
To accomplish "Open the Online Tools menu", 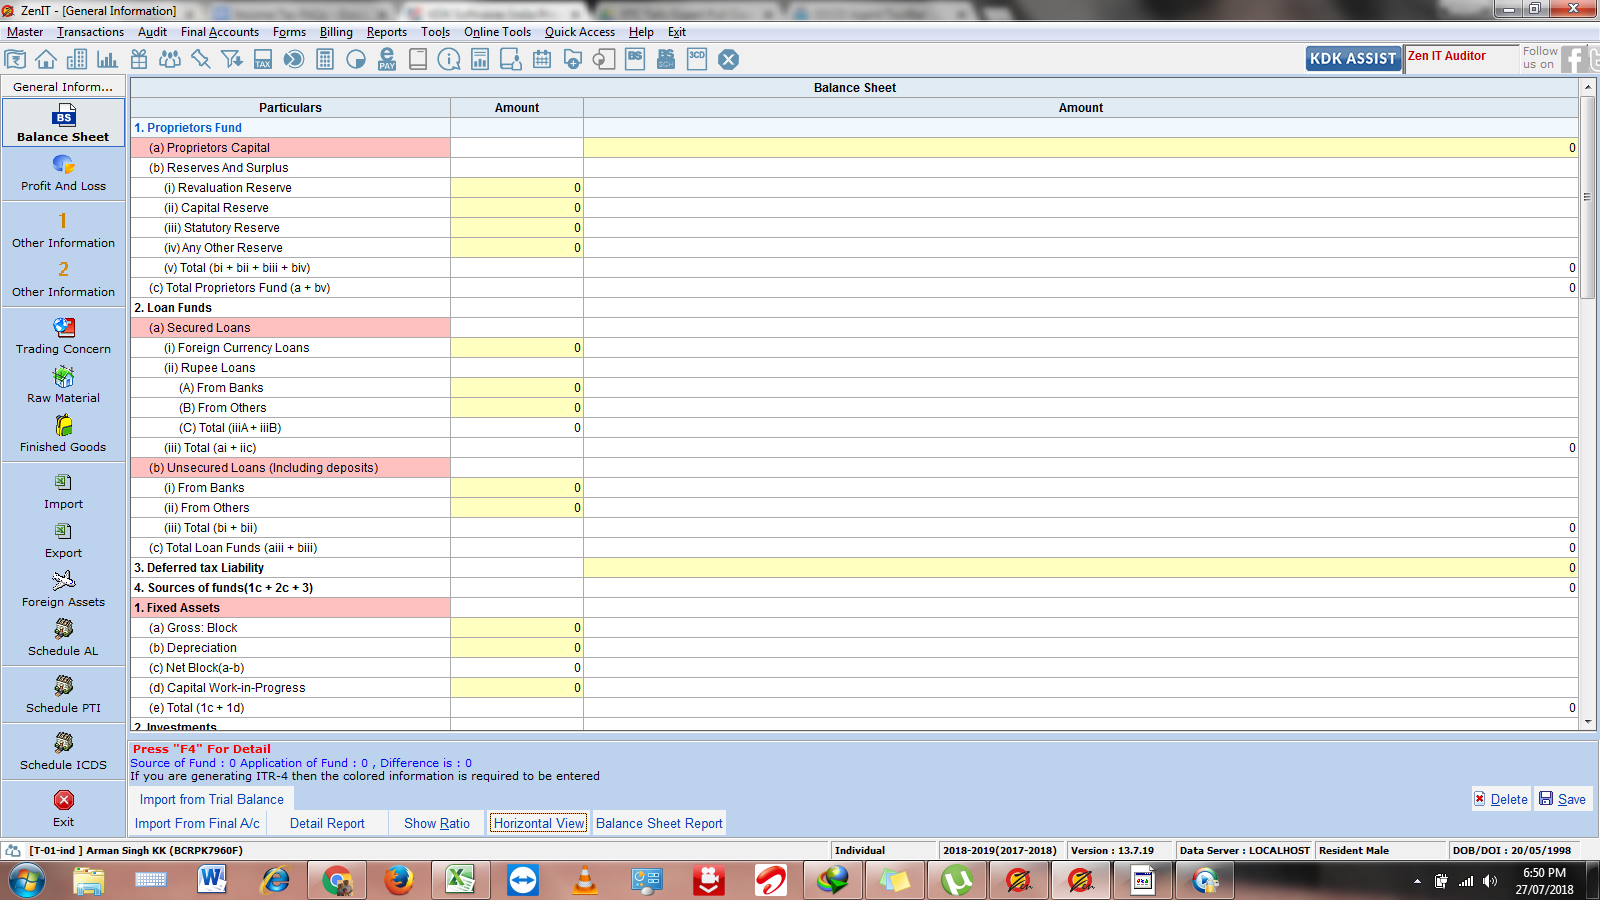I will point(498,32).
